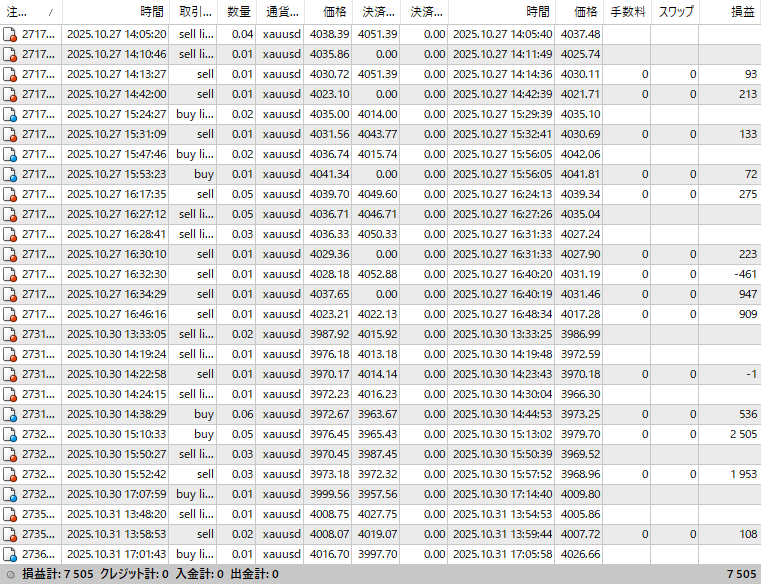The height and width of the screenshot is (588, 761).
Task: Click the summary status icon beside 損益計
Action: [10, 575]
